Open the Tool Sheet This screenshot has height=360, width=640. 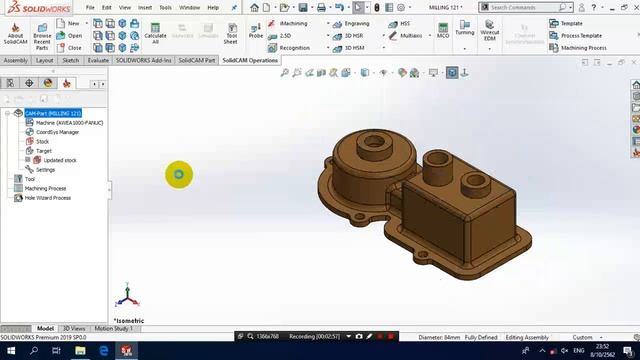click(231, 33)
